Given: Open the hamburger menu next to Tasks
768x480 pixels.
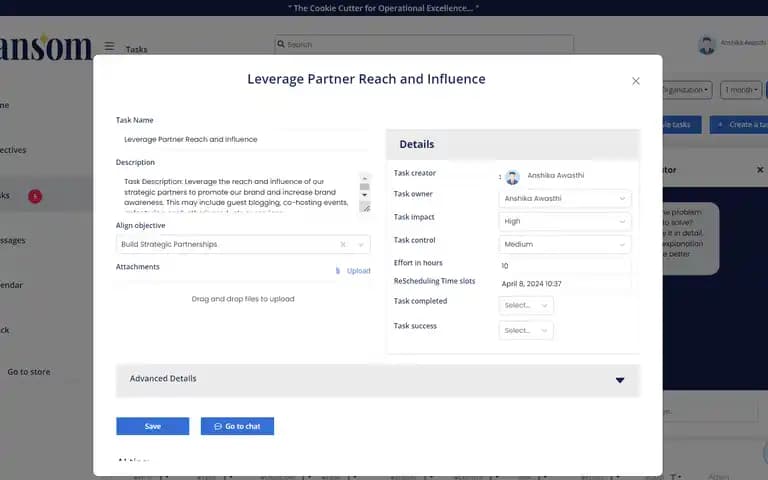Looking at the screenshot, I should tap(109, 47).
